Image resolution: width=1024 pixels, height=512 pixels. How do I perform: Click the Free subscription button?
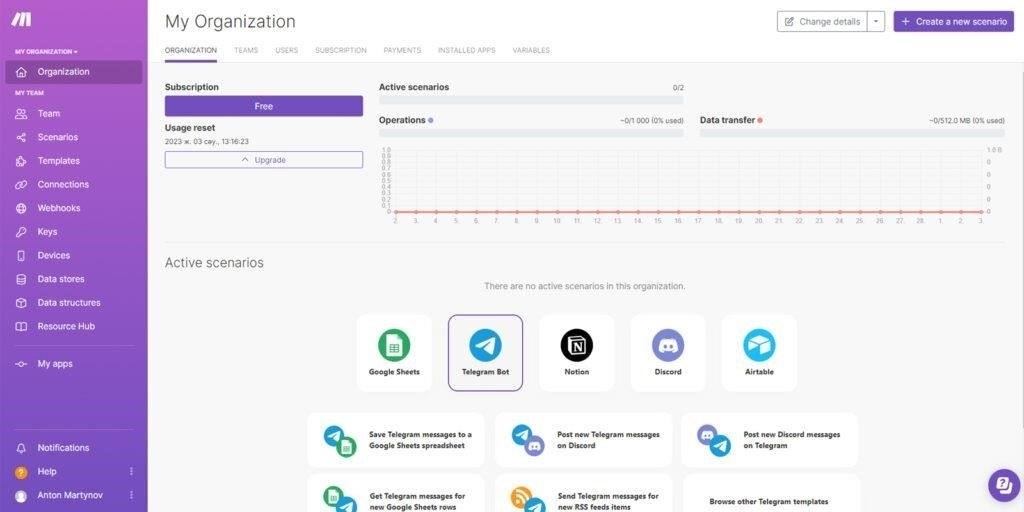[x=264, y=106]
